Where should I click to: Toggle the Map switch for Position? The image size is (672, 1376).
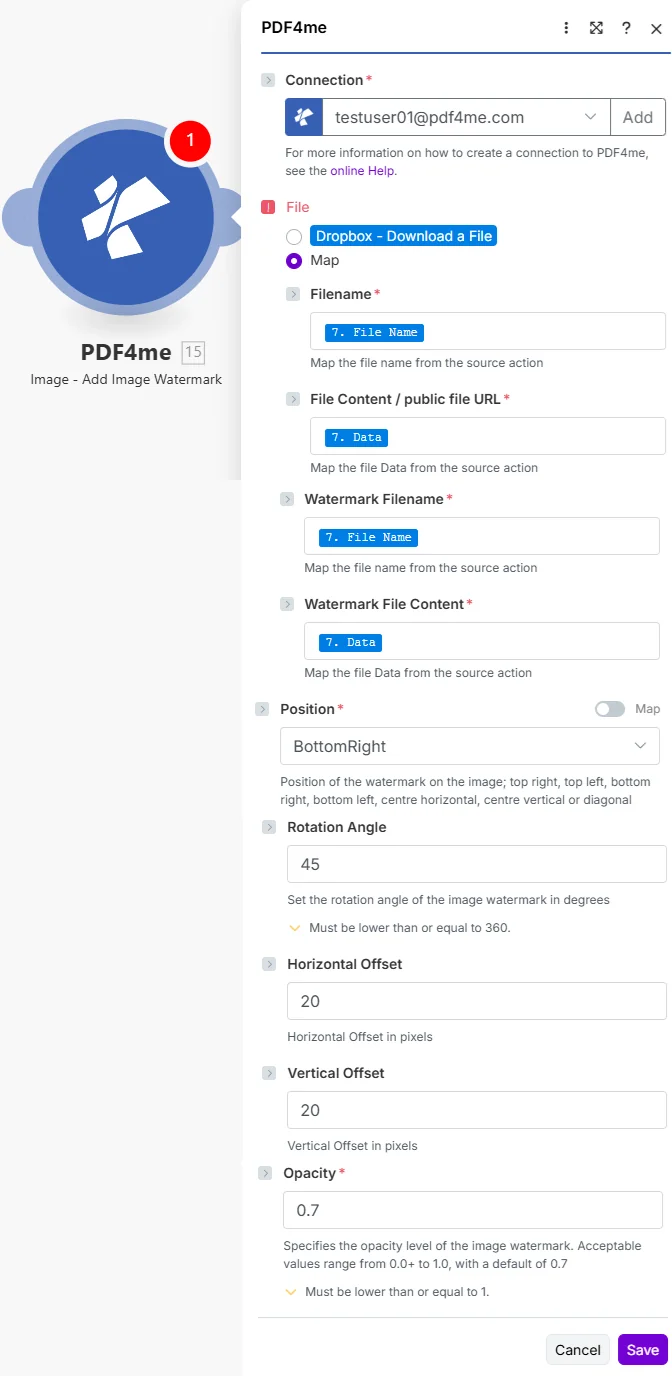pyautogui.click(x=609, y=709)
